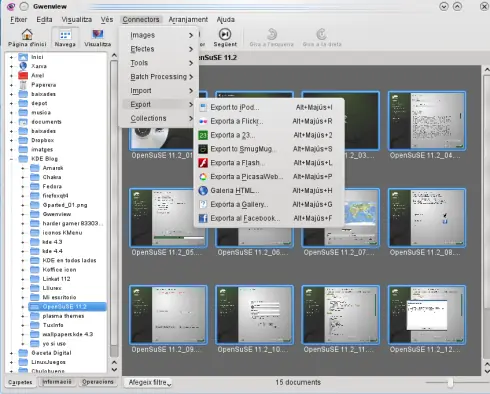490x394 pixels.
Task: Select thumbnail OpenSuSE 11.2_10
Action: (x=254, y=315)
